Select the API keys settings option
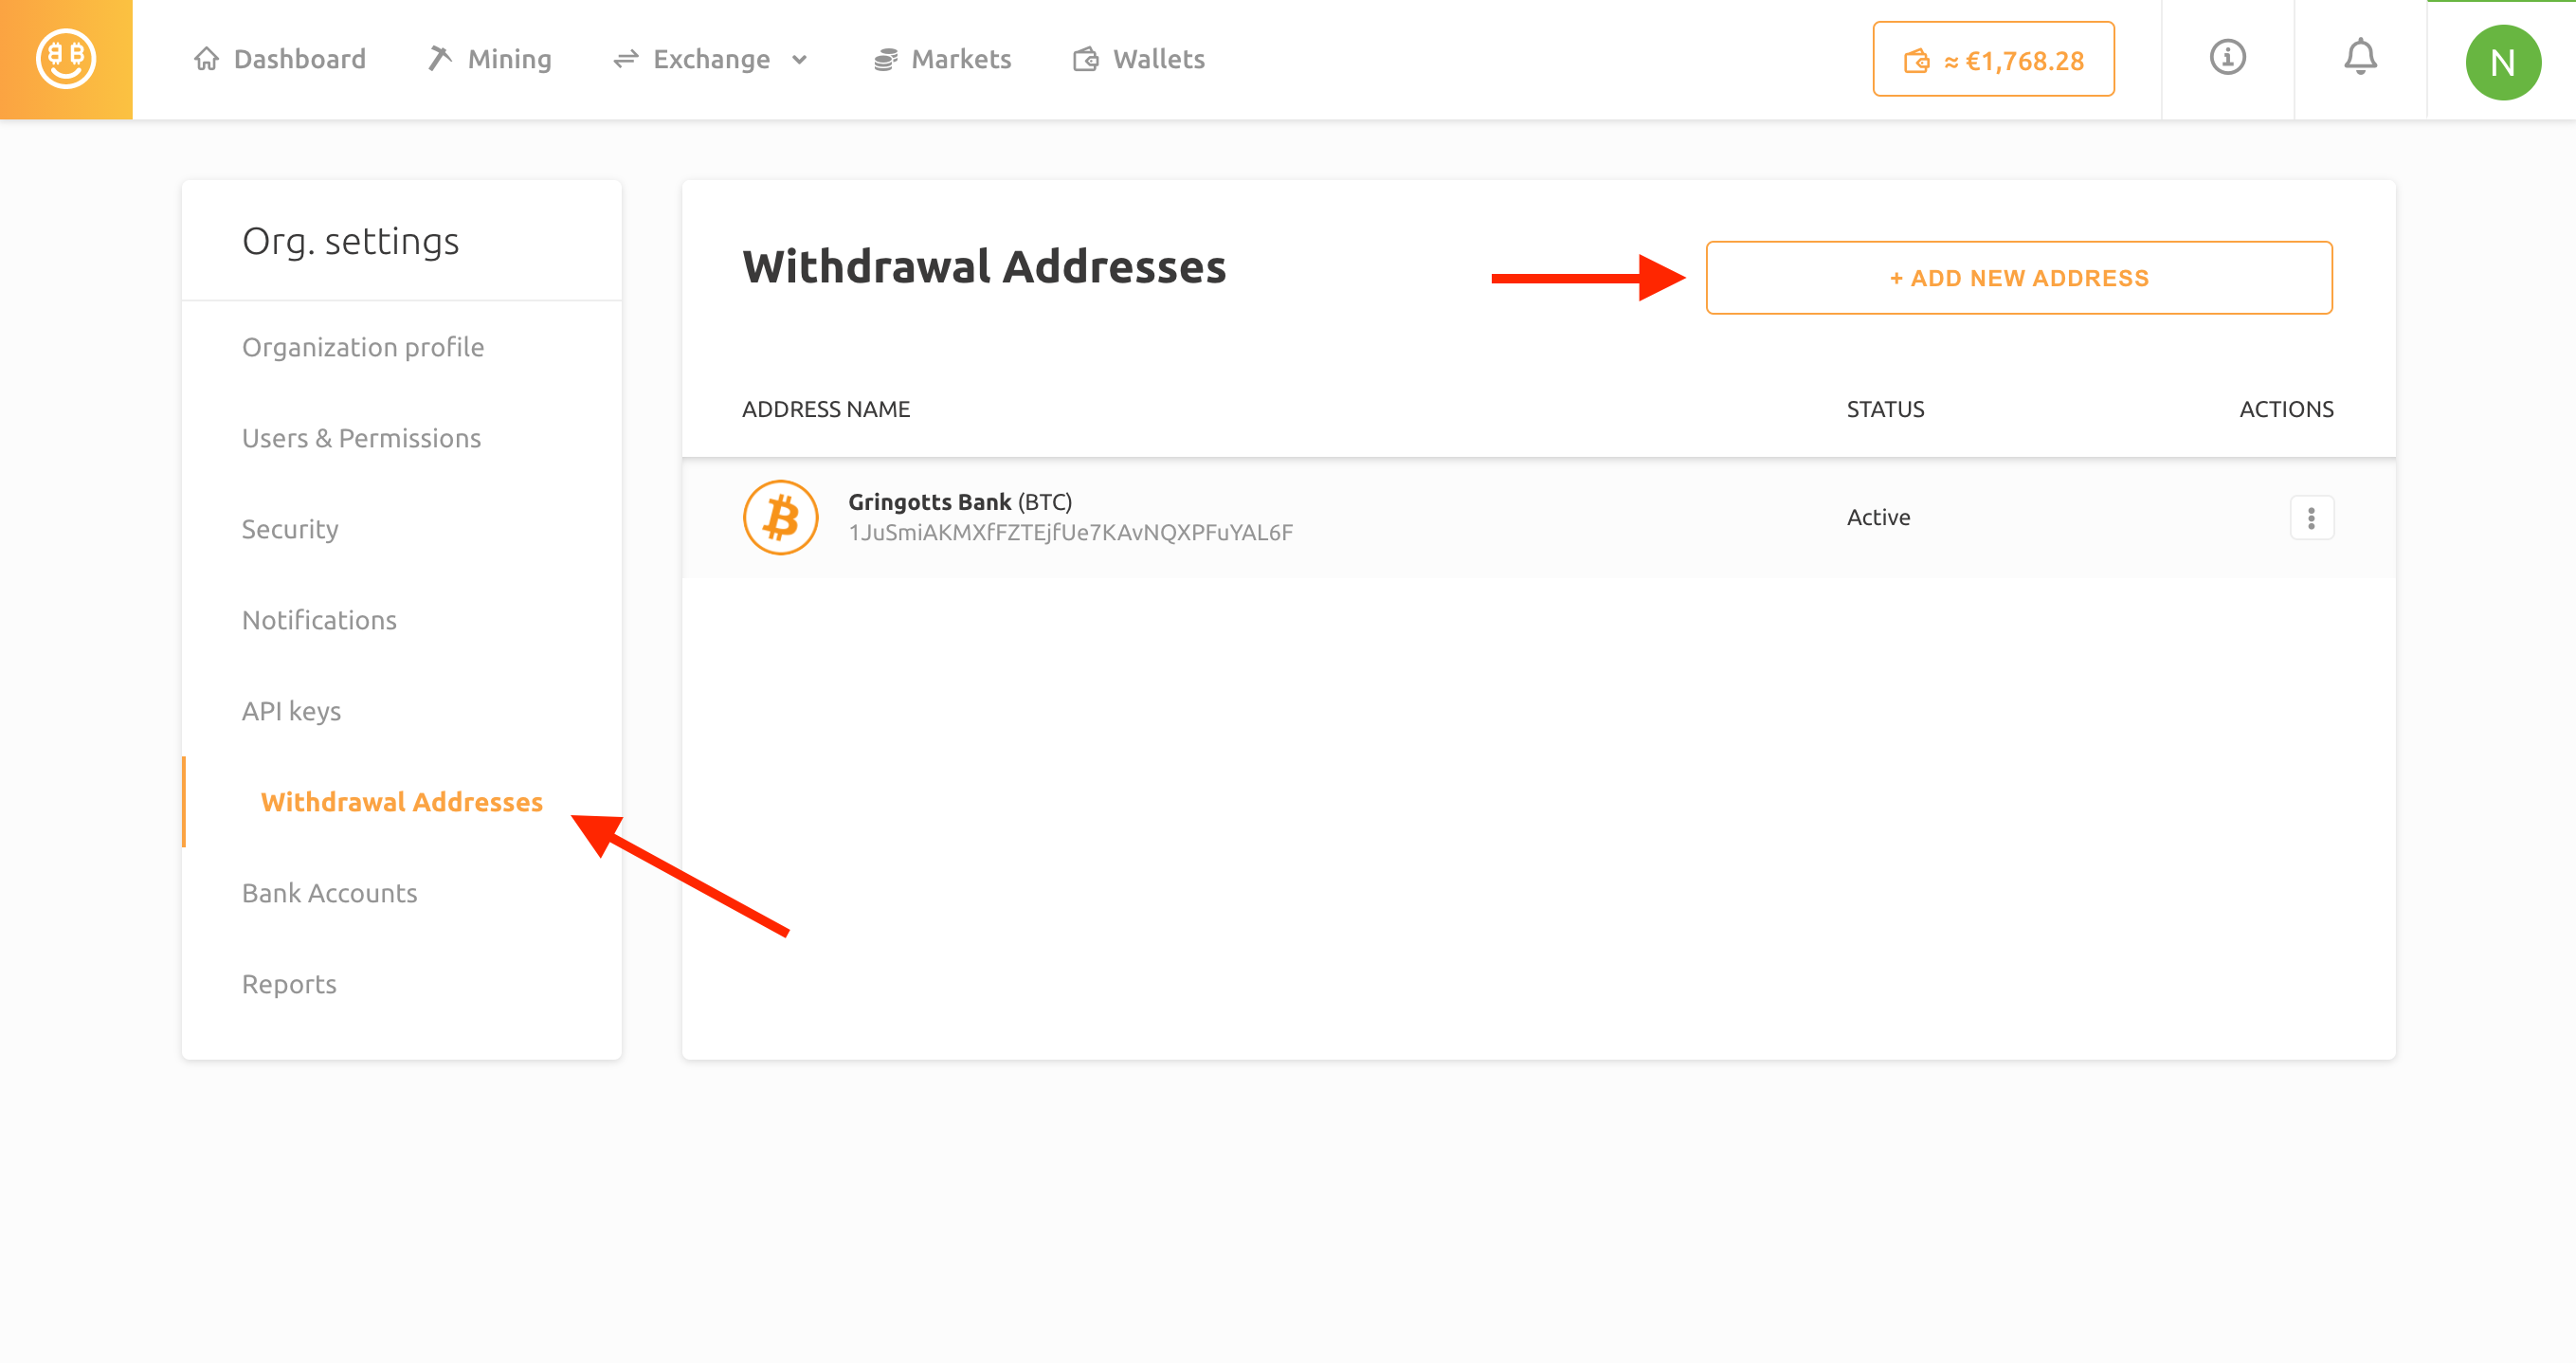Viewport: 2576px width, 1363px height. (291, 711)
